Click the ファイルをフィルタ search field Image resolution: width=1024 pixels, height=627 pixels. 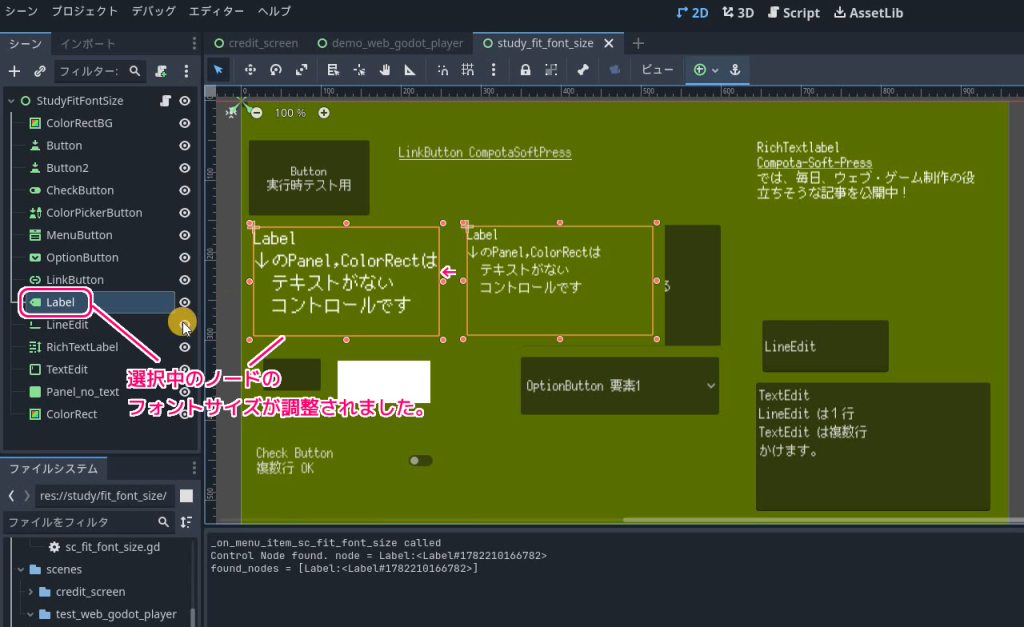pos(88,522)
